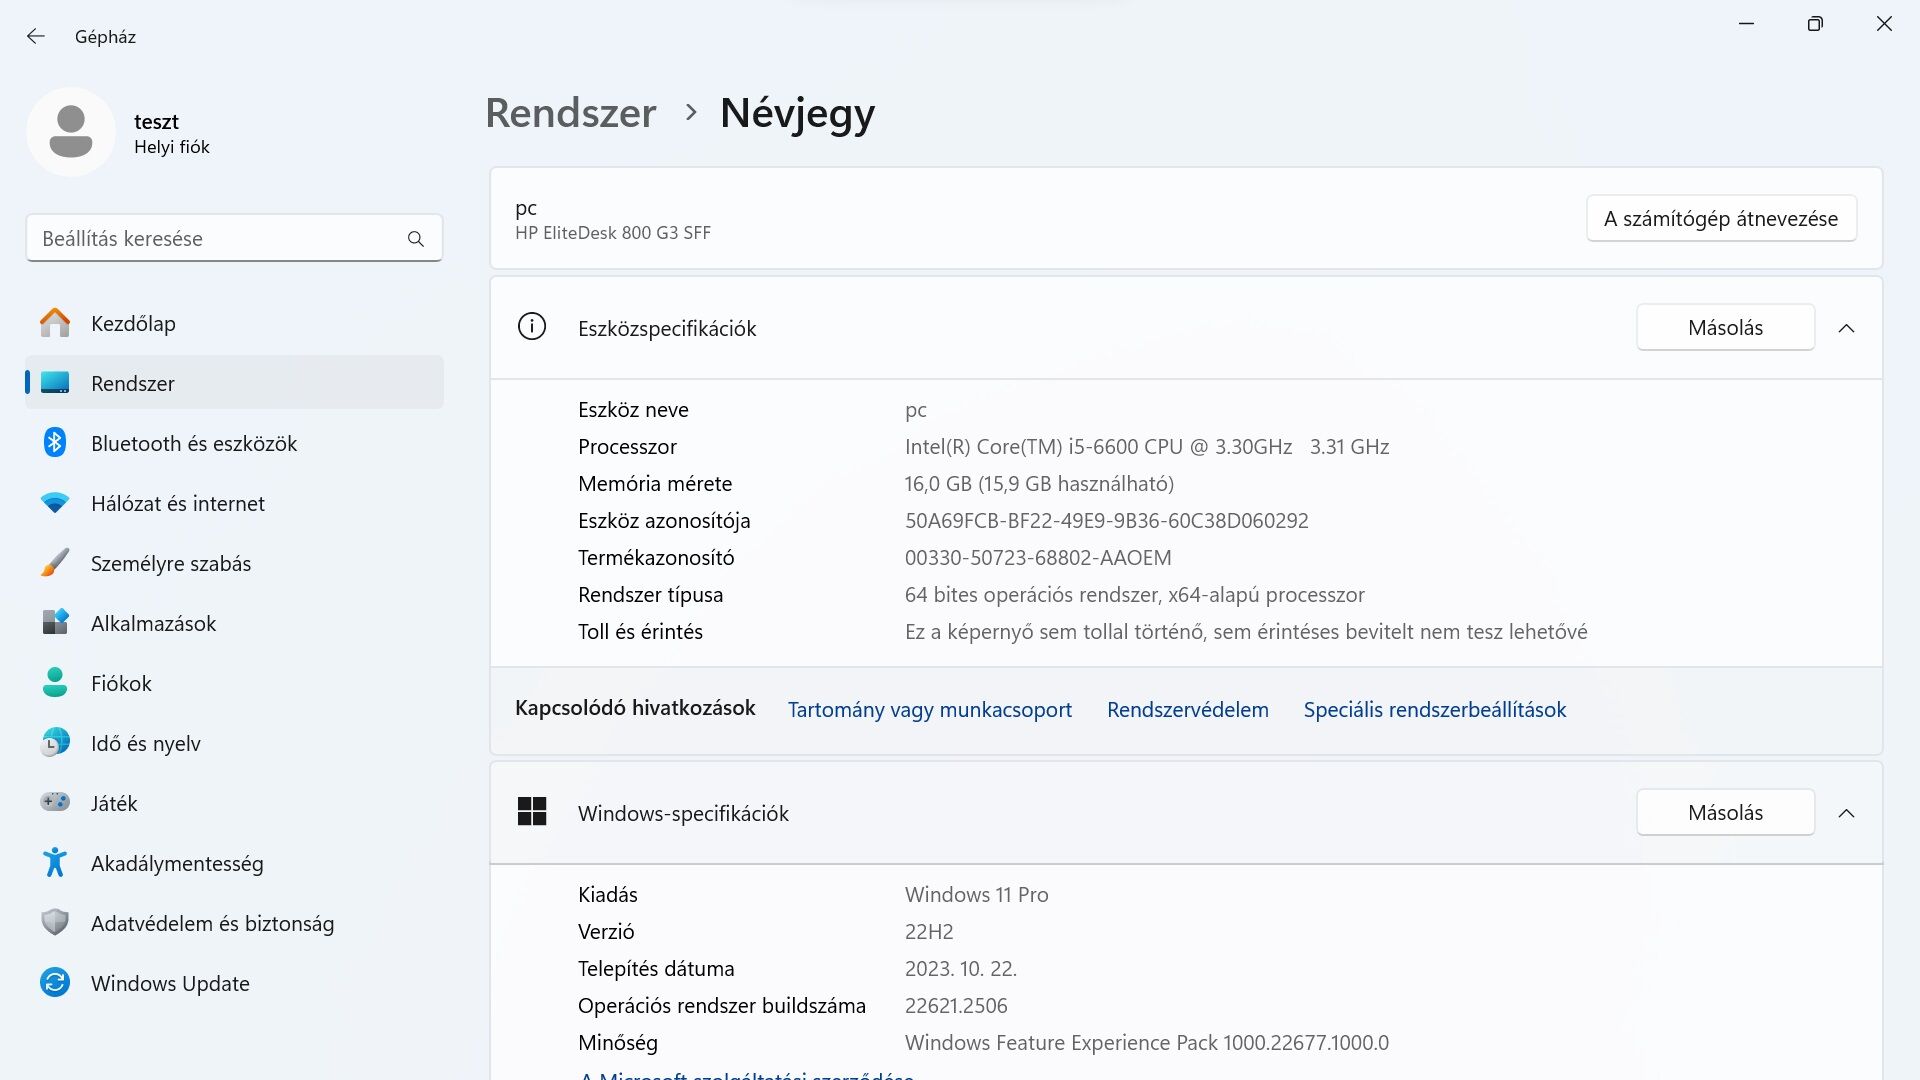Click the Rendszer monitor icon

[55, 383]
